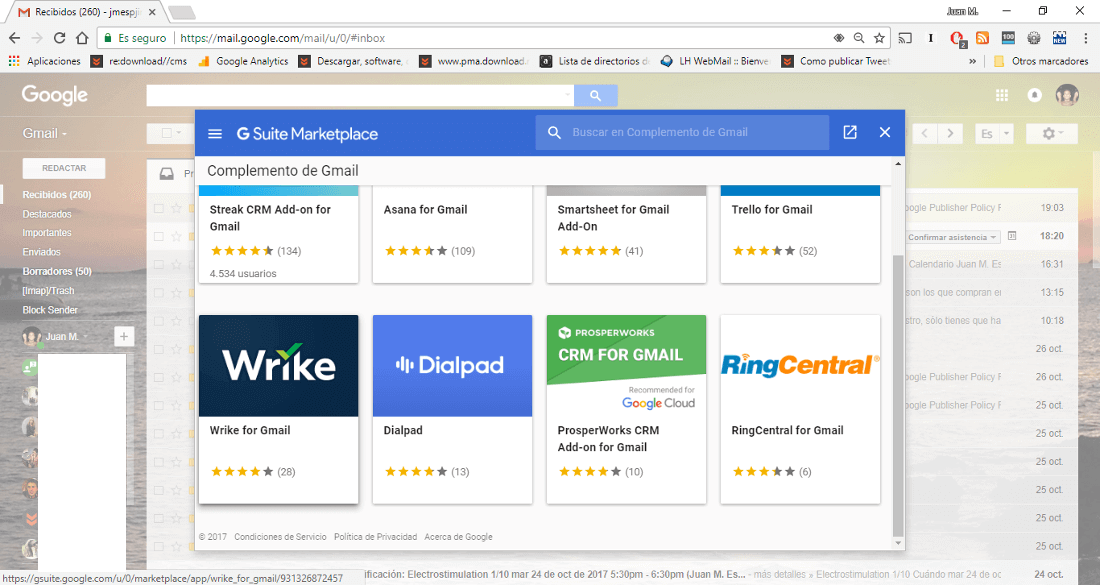Click the Marketplace dialog scrollbar thumb
Viewport: 1100px width, 585px height.
tap(898, 394)
